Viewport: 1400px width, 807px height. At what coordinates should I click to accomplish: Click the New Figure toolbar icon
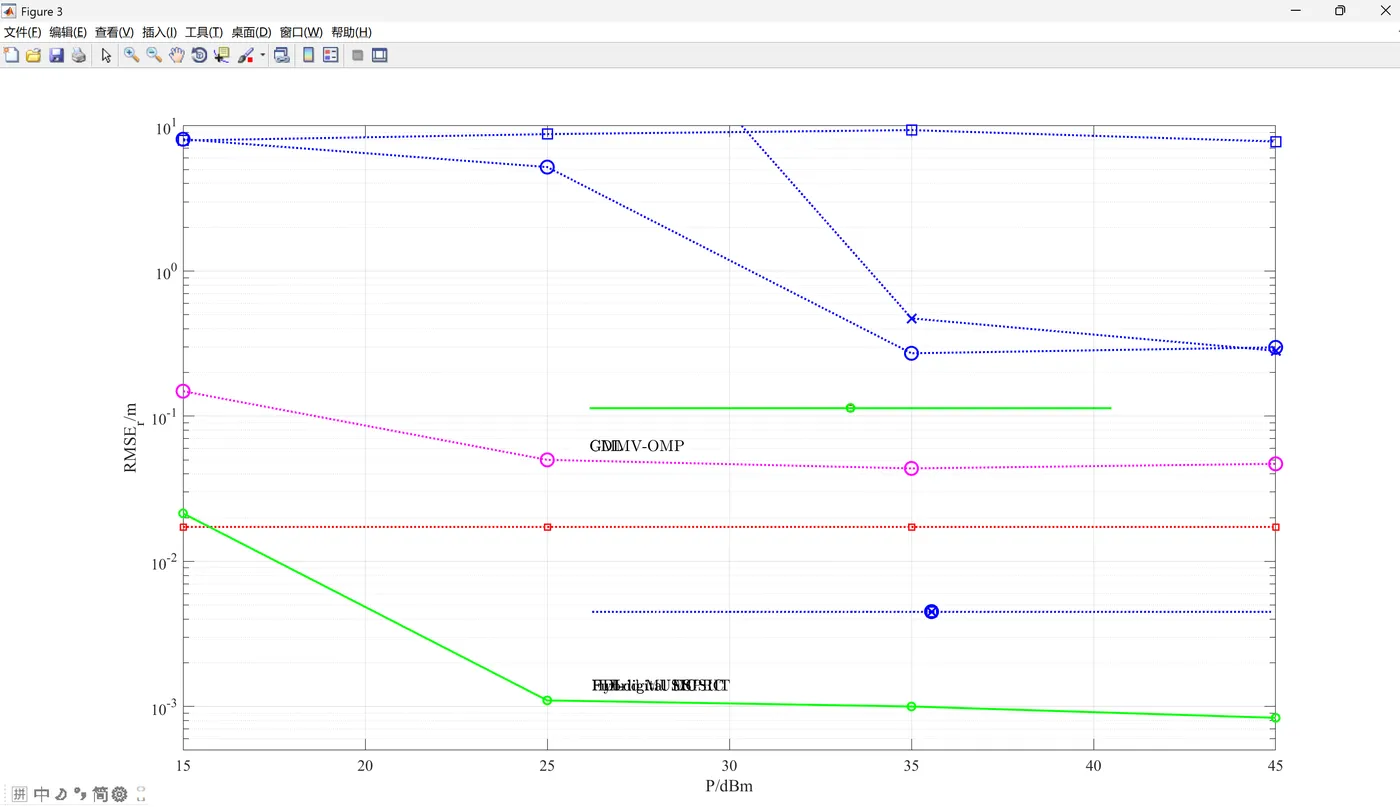[12, 55]
